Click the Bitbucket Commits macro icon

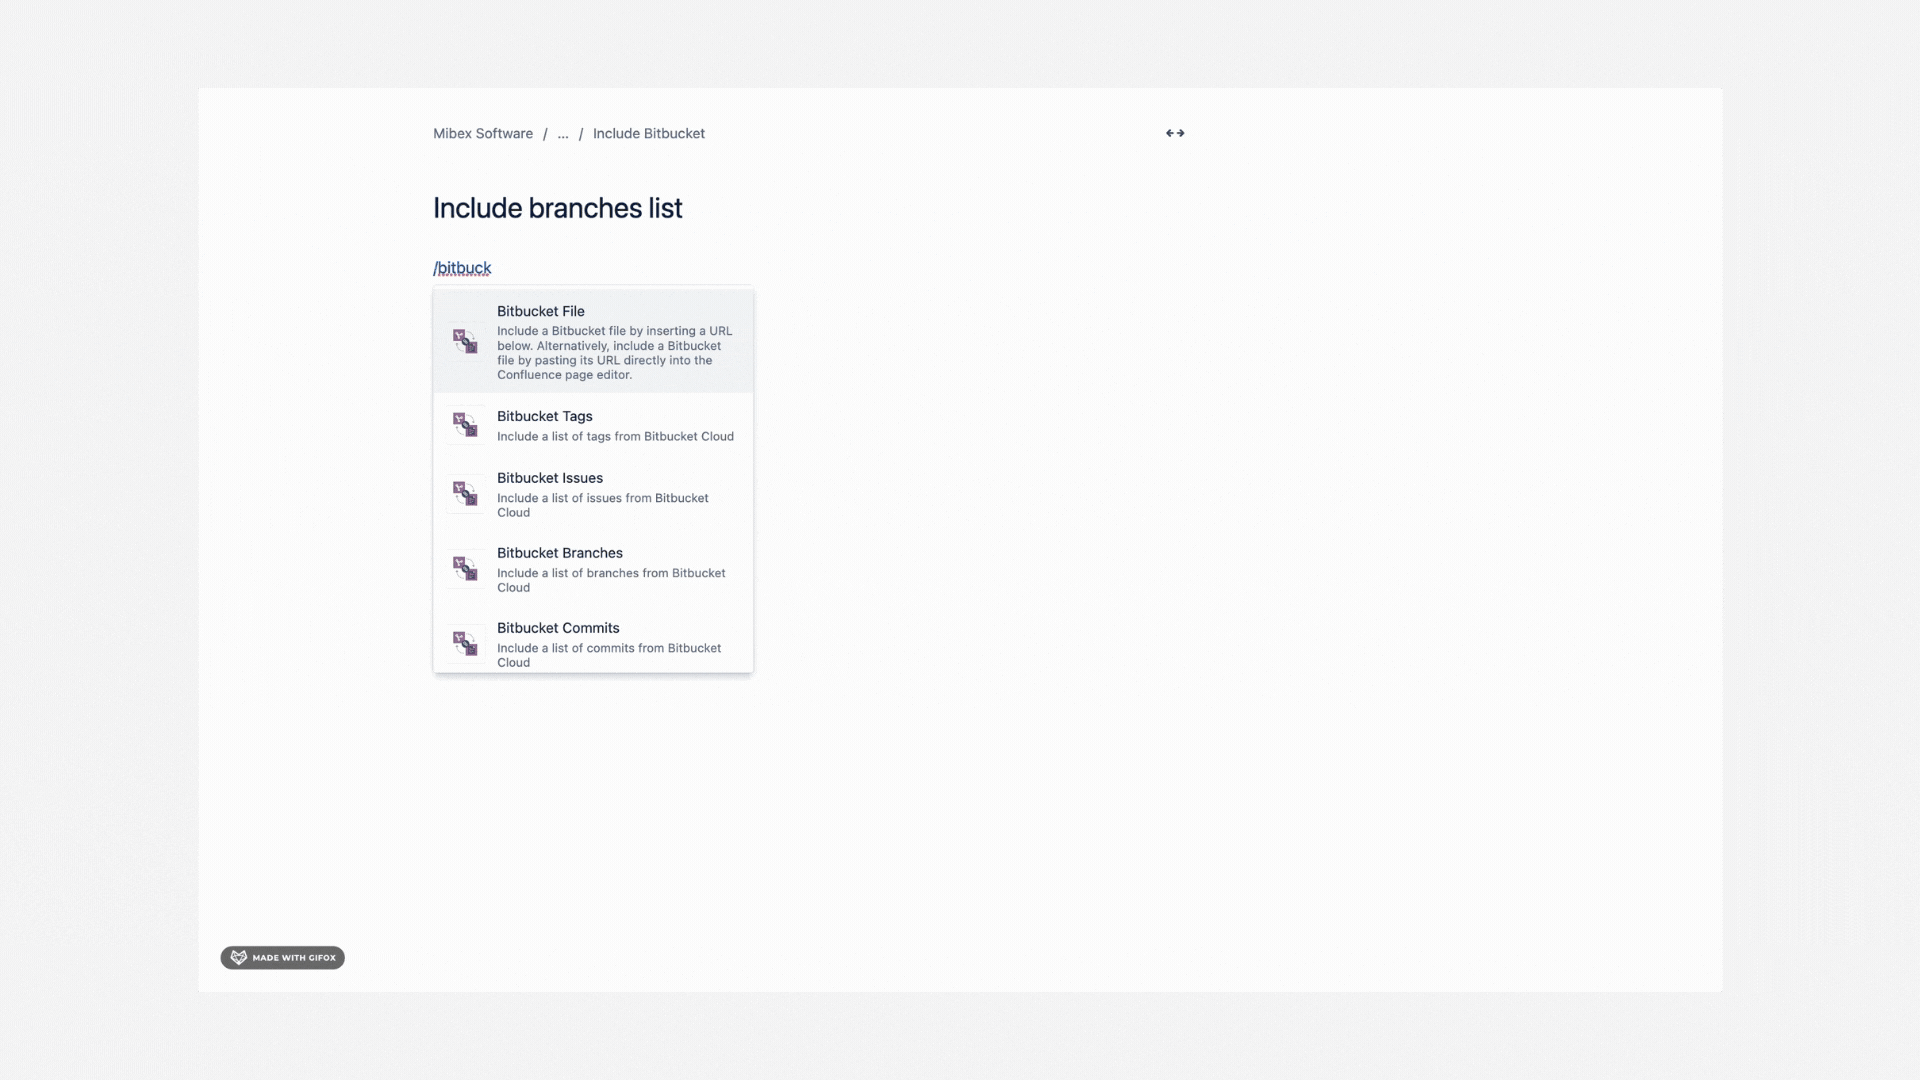click(x=465, y=643)
